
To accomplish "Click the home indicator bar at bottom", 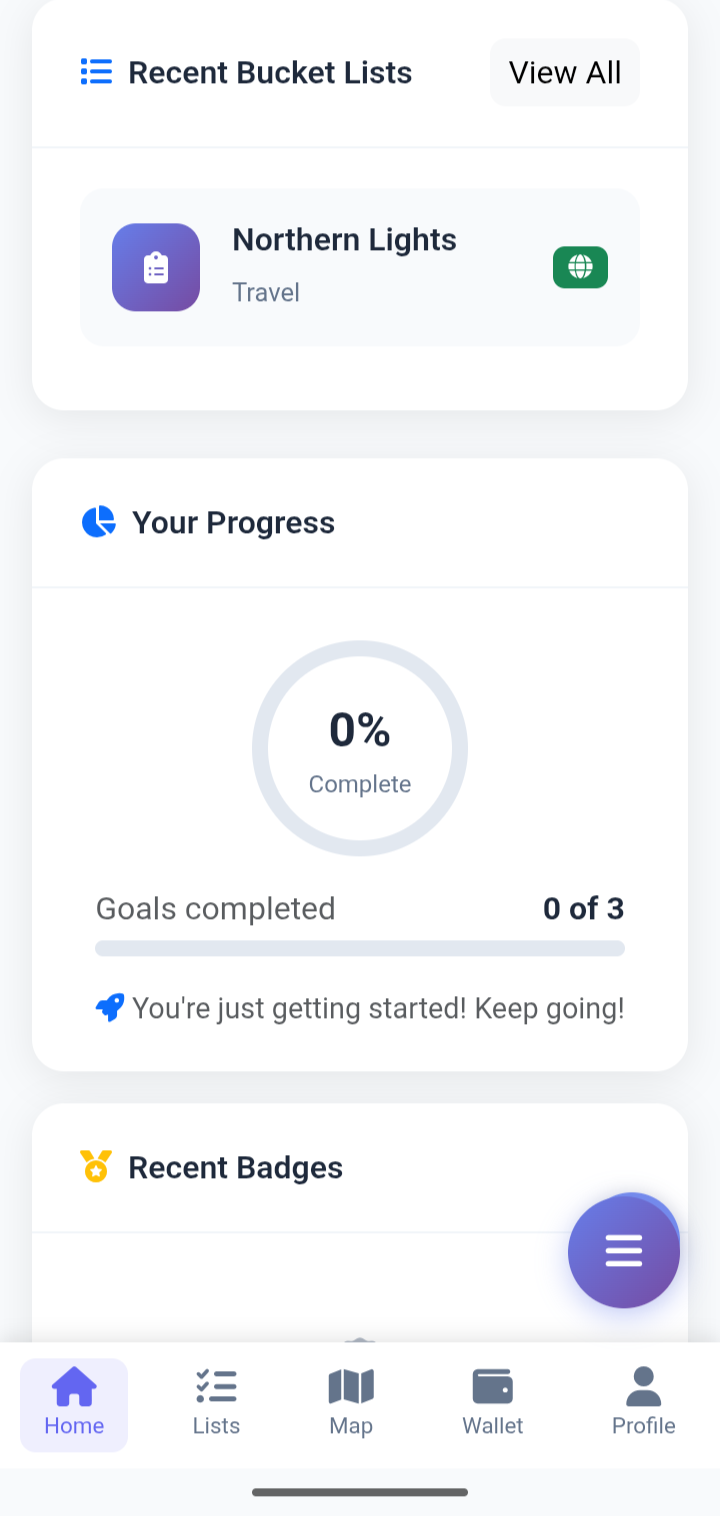I will point(360,1492).
